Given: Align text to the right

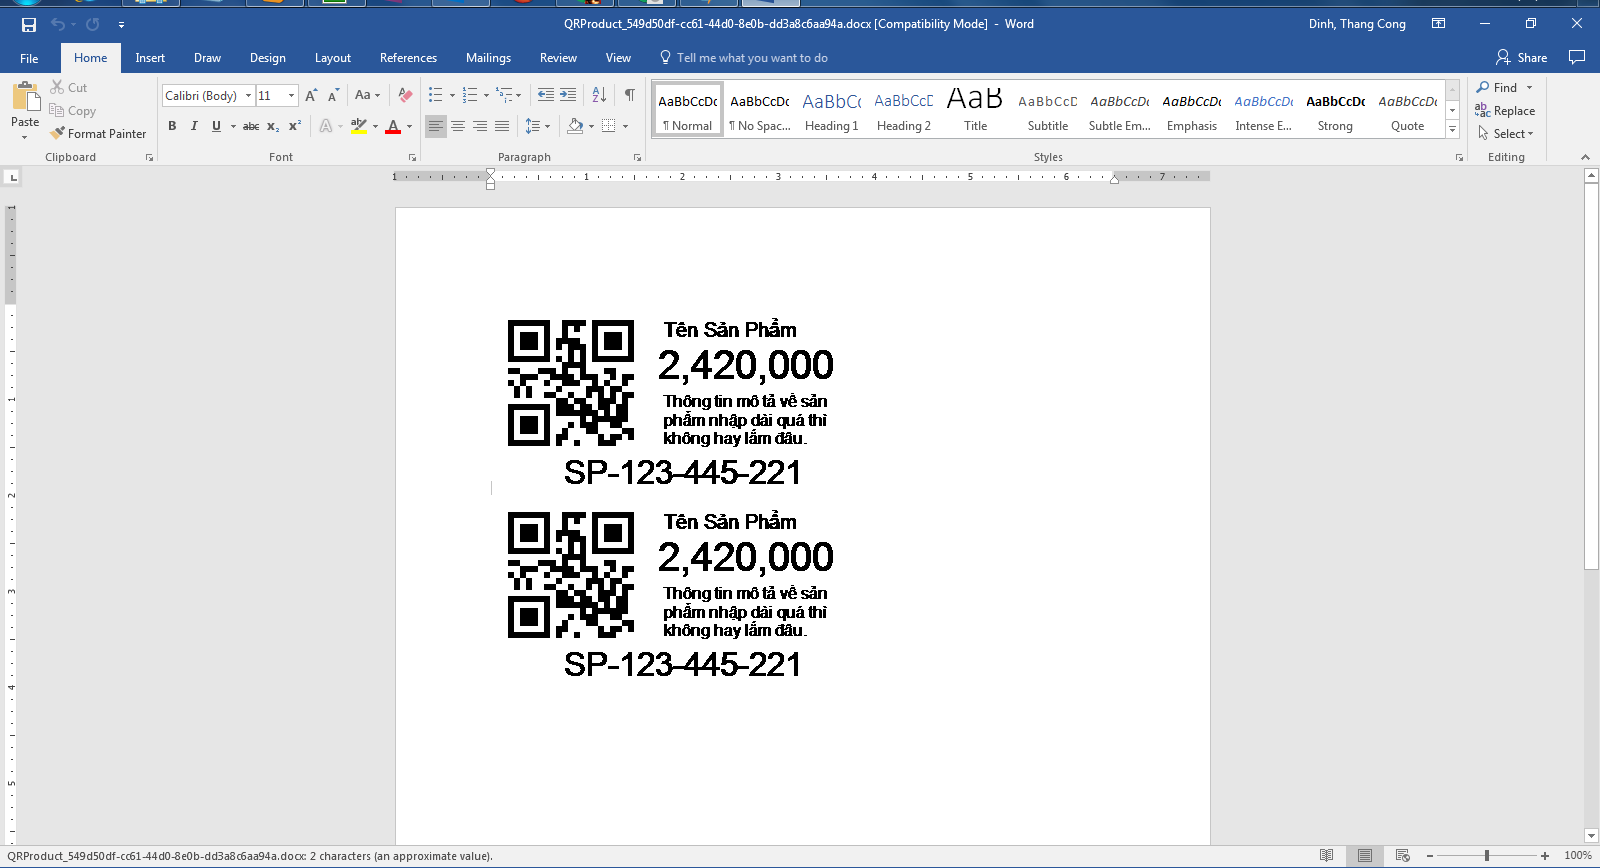Looking at the screenshot, I should [x=480, y=126].
